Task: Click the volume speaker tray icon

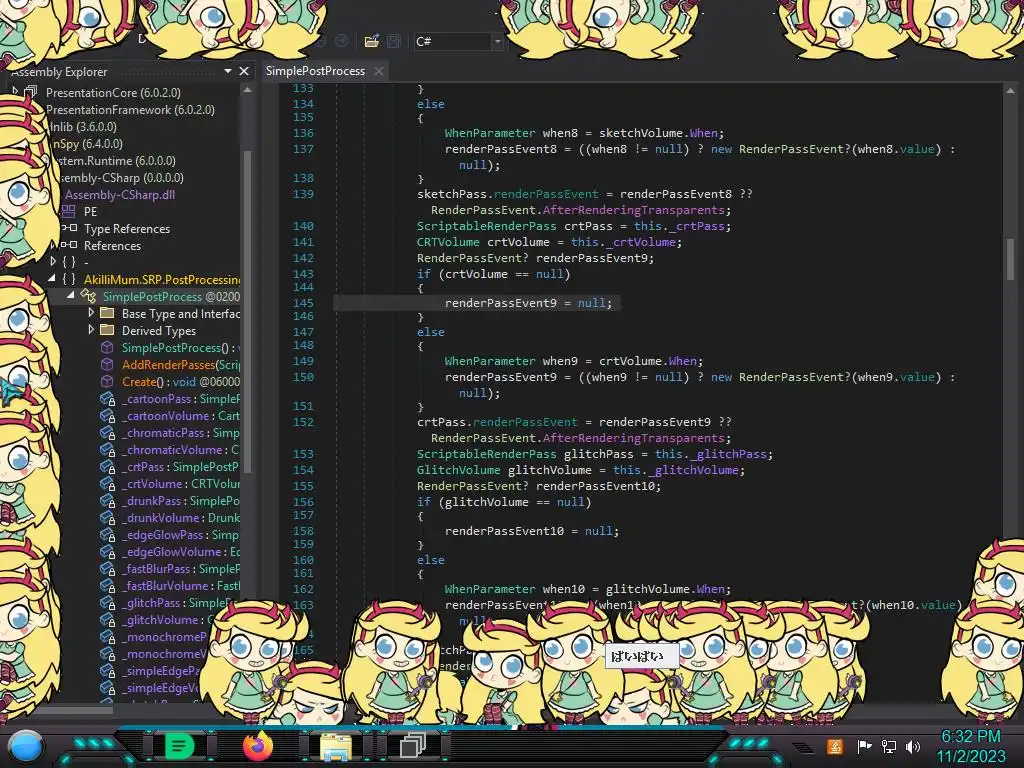Action: coord(913,746)
